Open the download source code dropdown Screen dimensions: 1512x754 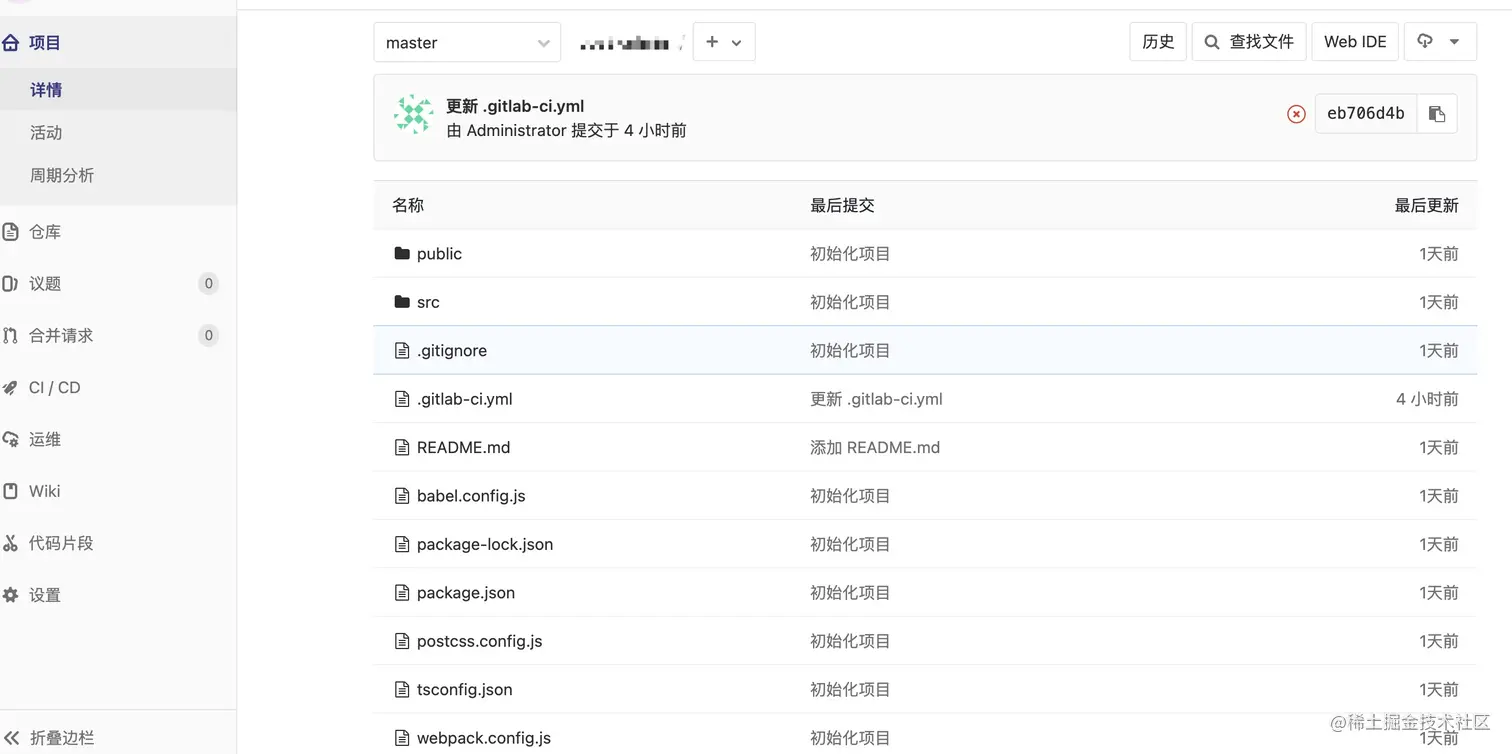pos(1440,42)
